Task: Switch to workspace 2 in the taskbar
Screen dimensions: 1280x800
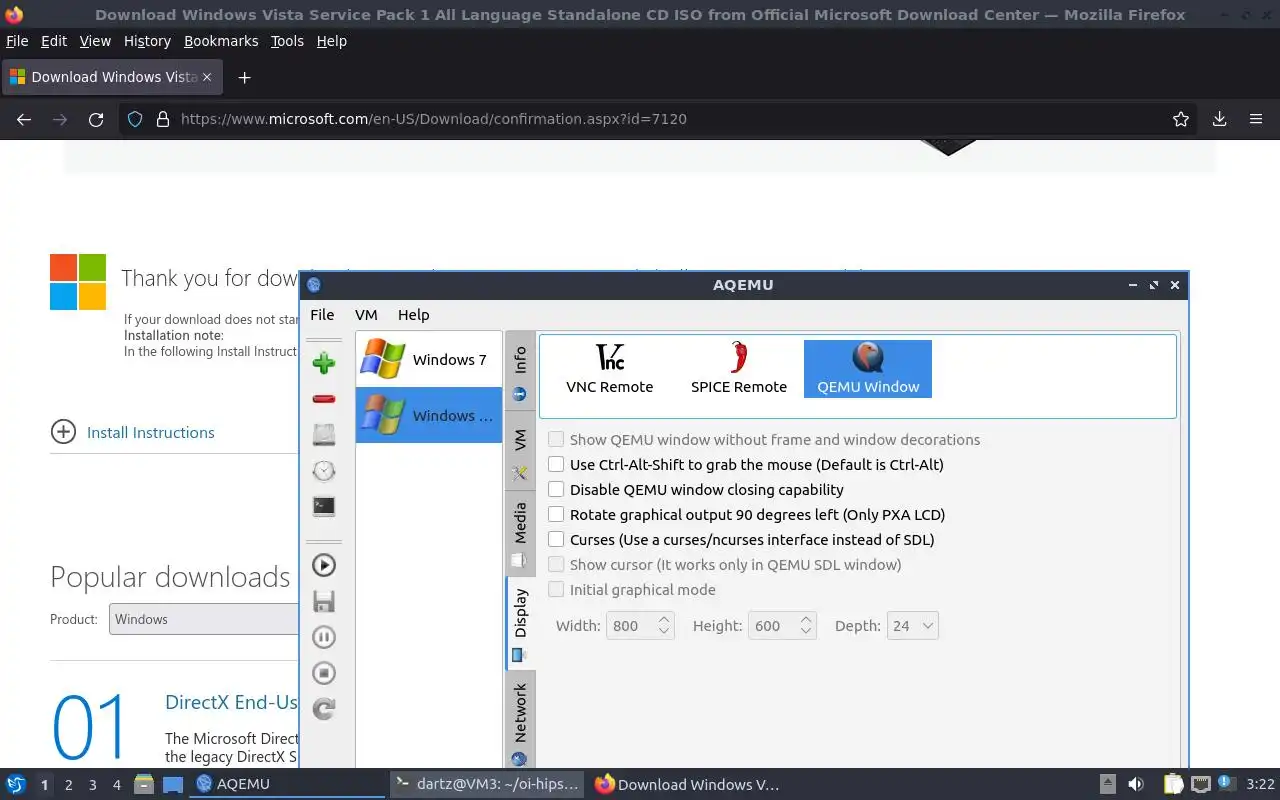Action: [x=68, y=785]
